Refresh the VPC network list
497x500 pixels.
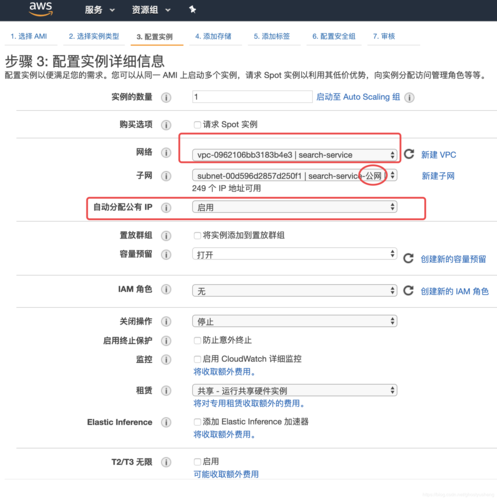[x=409, y=154]
